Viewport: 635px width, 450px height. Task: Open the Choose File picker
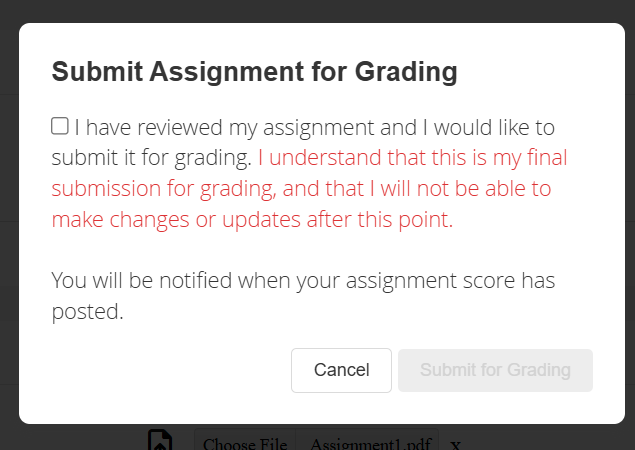coord(245,444)
